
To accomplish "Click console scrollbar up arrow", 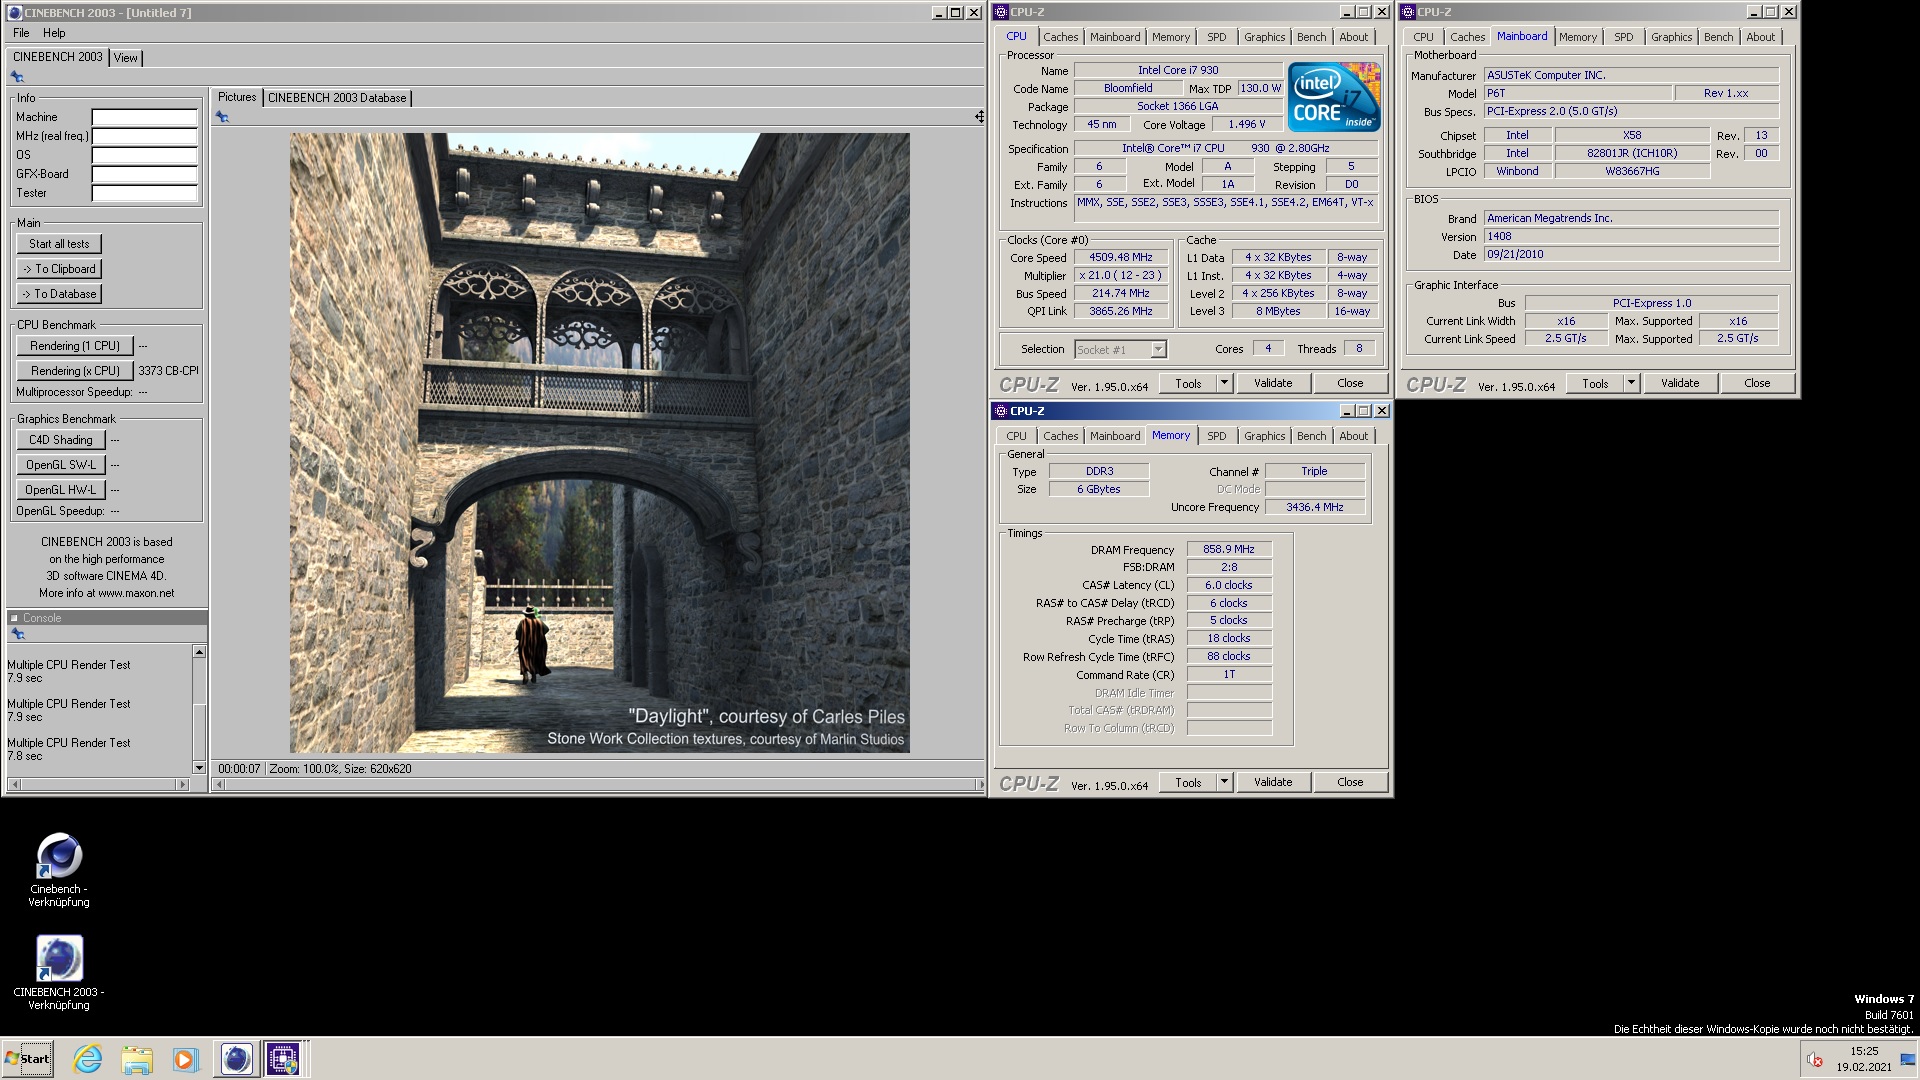I will click(199, 652).
